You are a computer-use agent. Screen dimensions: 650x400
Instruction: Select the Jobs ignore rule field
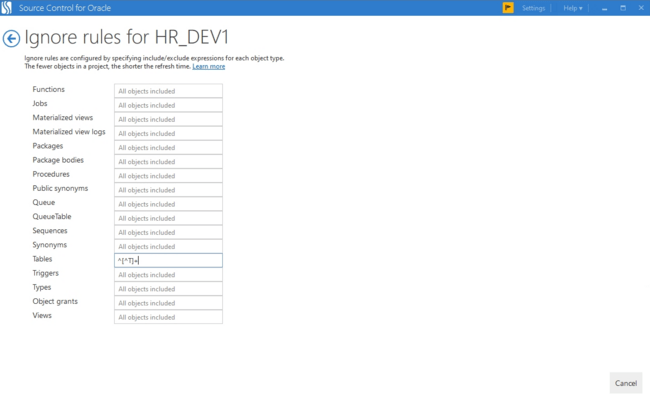pos(168,105)
